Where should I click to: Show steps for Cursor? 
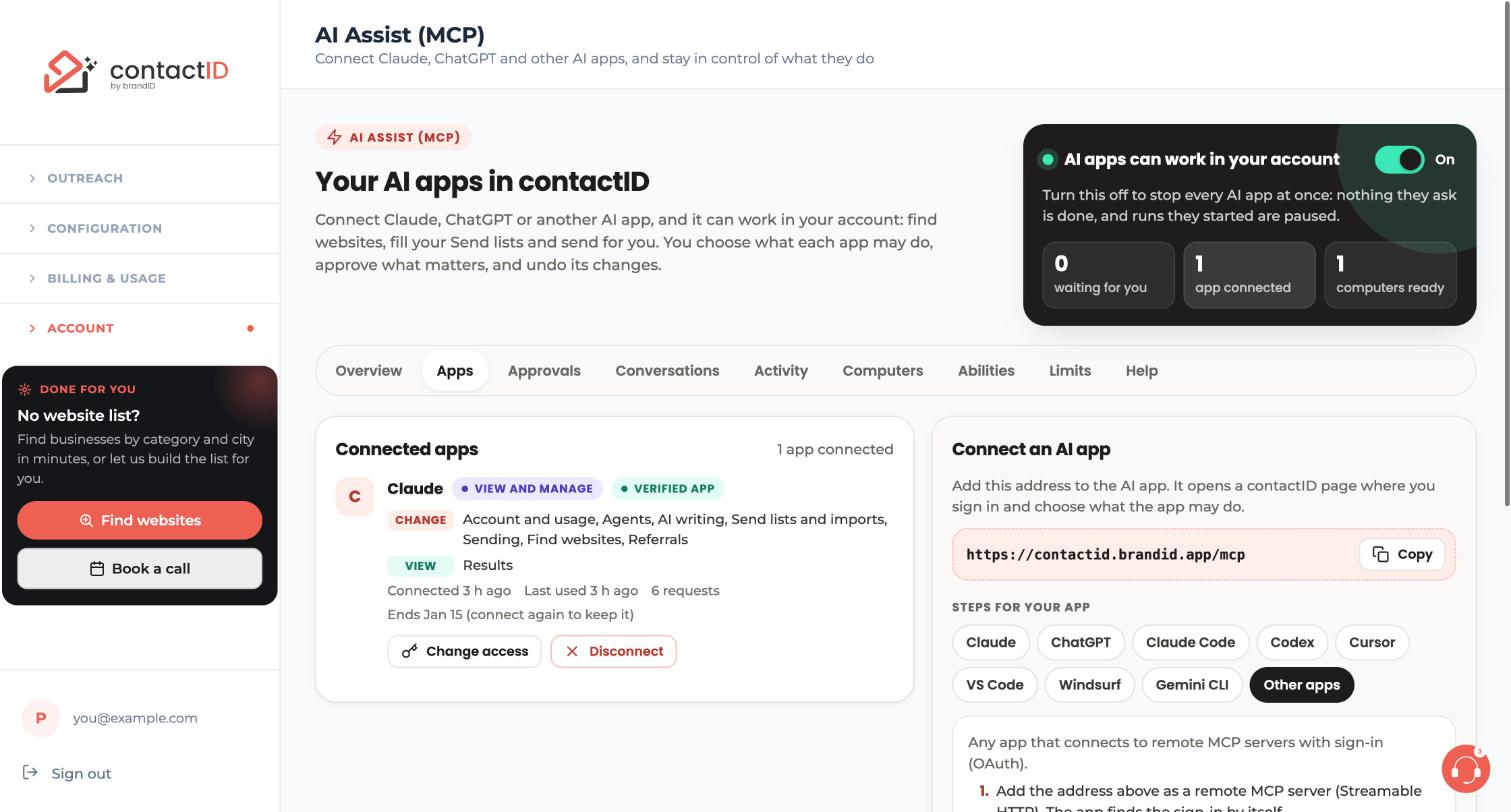tap(1372, 642)
